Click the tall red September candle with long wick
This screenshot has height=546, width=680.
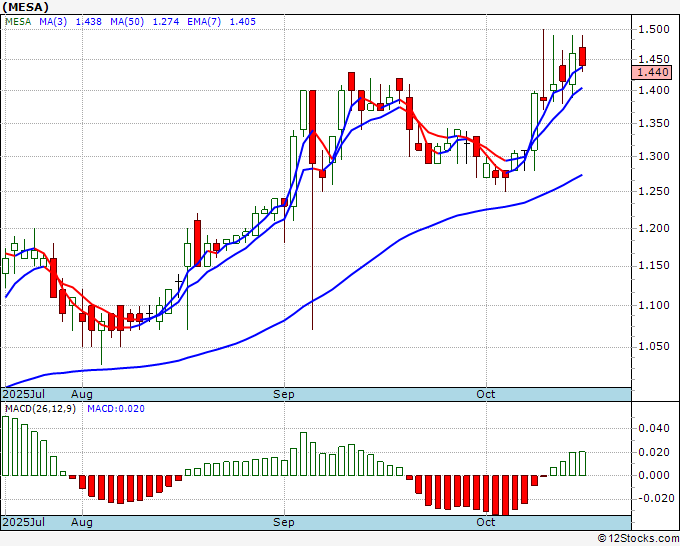point(312,127)
